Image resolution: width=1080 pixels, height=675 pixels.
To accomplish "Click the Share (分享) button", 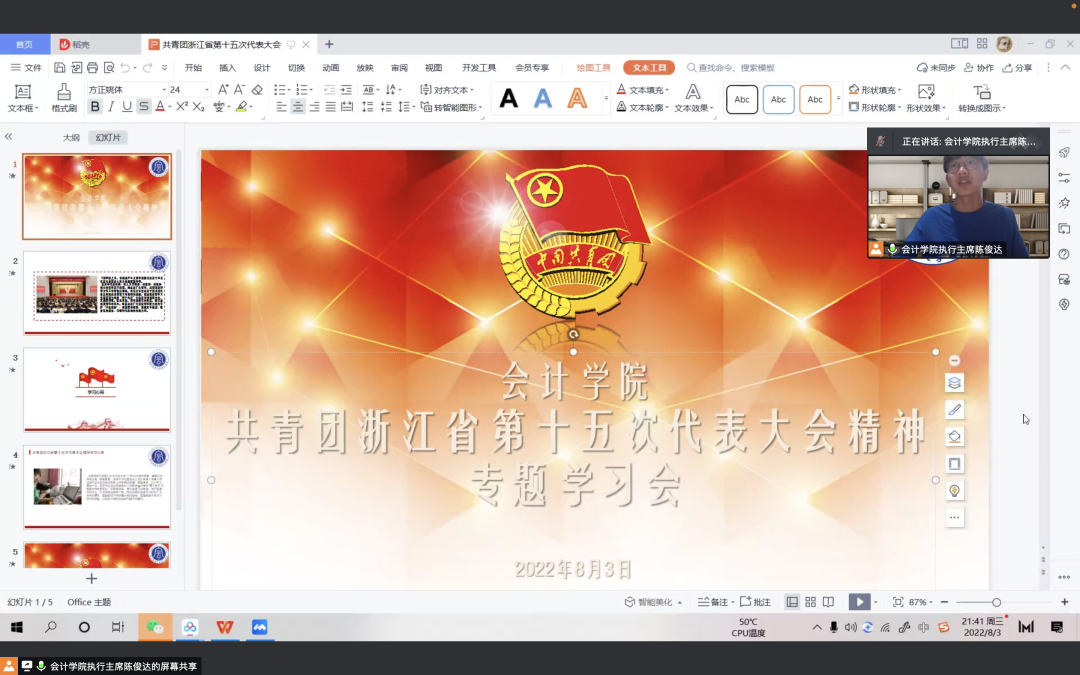I will pyautogui.click(x=1017, y=68).
